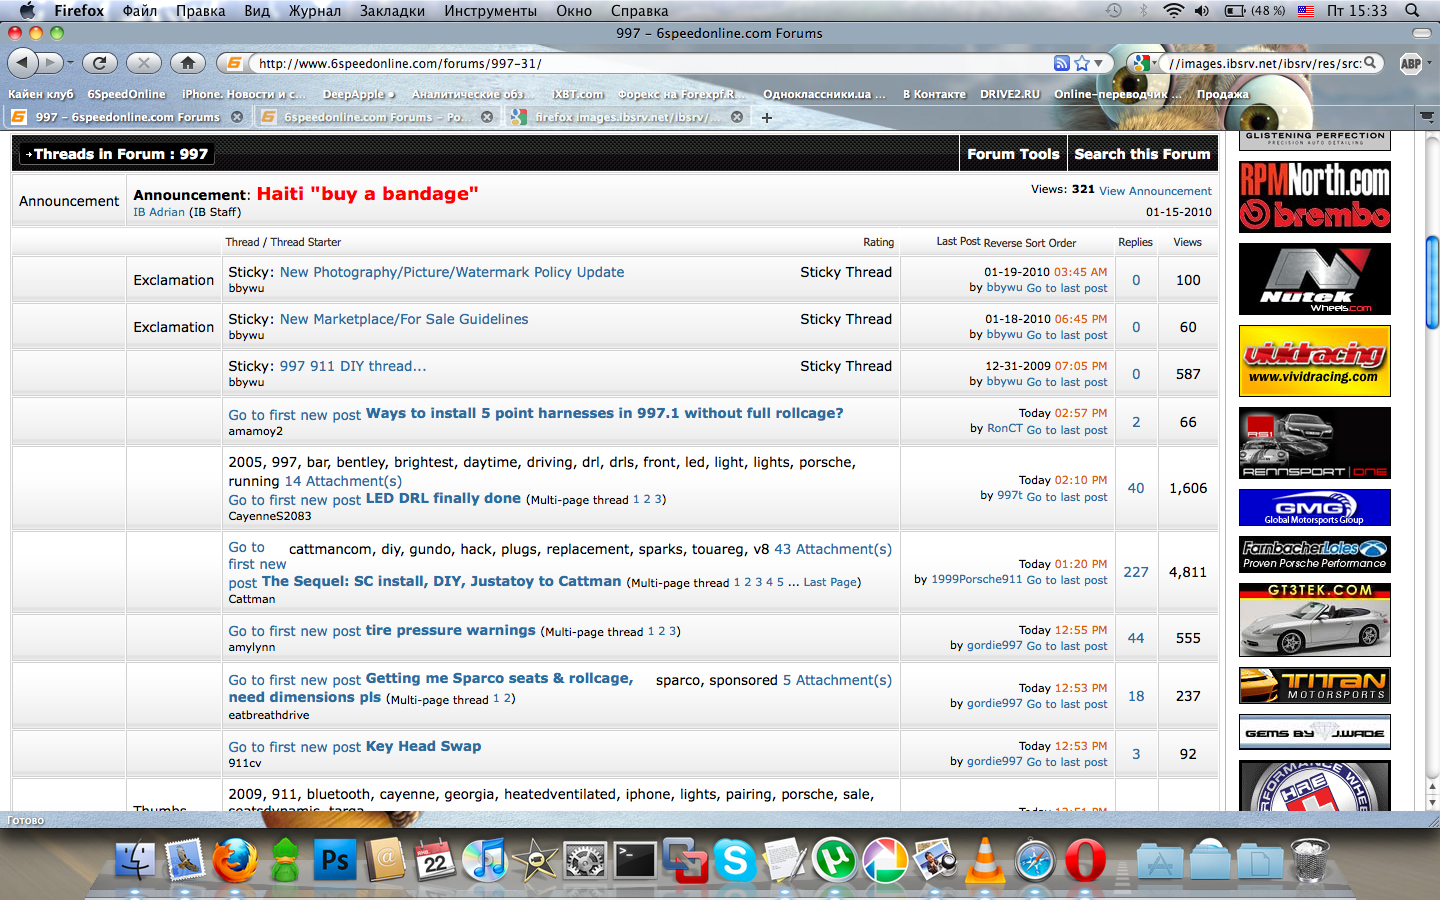Click the RSS feed icon in address bar
Screen dimensions: 1440x900
pyautogui.click(x=1061, y=63)
